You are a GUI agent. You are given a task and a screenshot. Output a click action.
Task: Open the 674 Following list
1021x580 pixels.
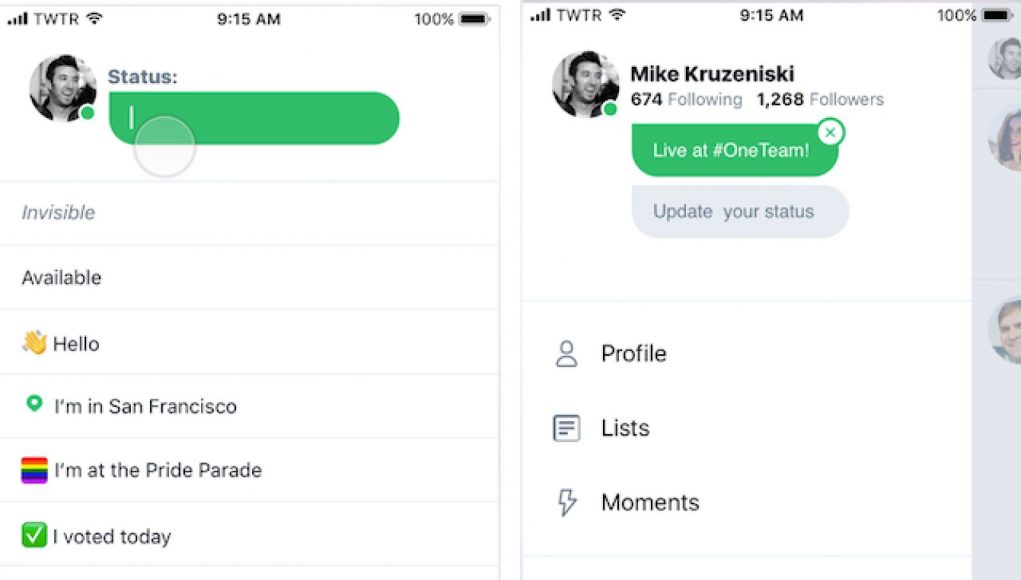[x=686, y=100]
